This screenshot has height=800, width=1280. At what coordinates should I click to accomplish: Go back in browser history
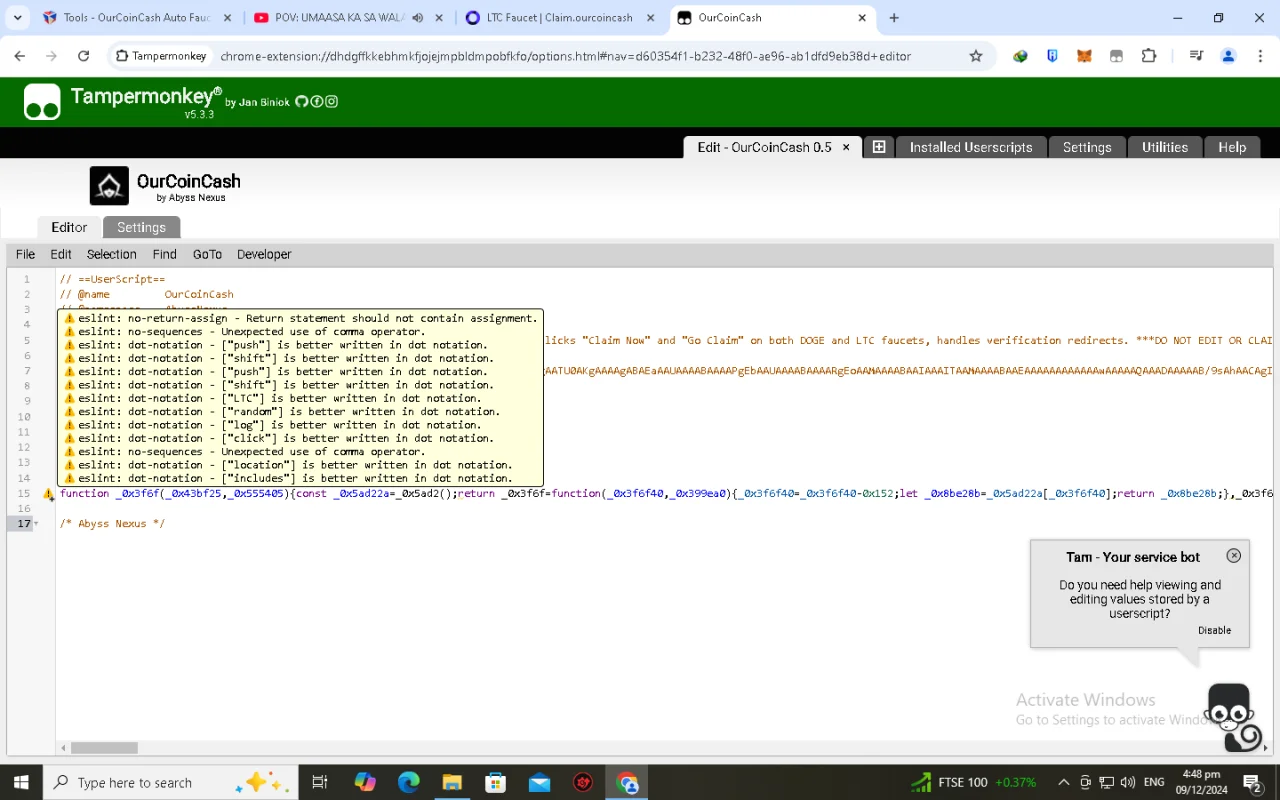click(20, 56)
